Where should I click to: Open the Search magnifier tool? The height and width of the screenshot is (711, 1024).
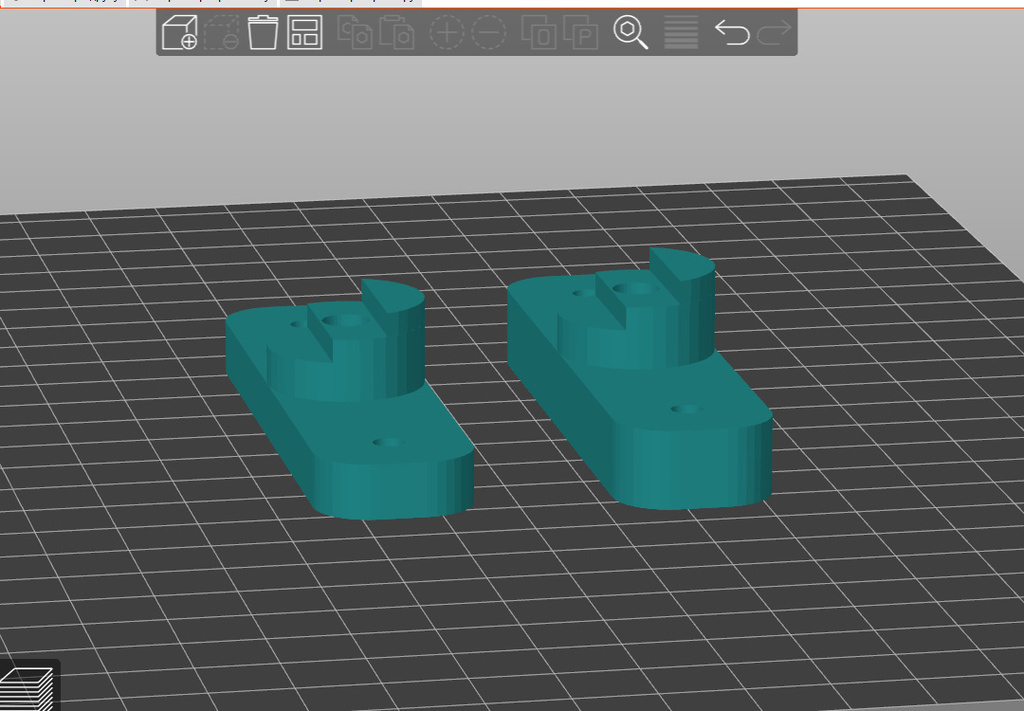630,32
